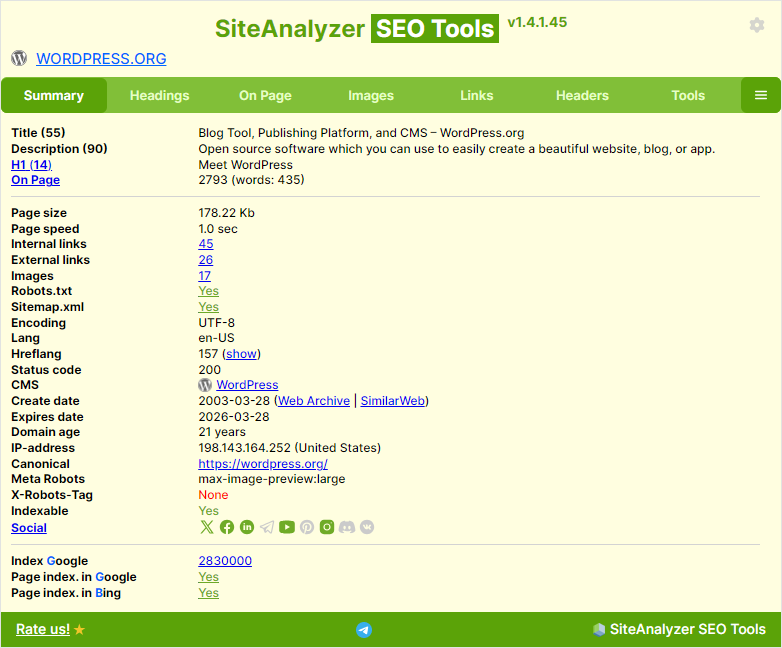The height and width of the screenshot is (648, 782).
Task: Open the YouTube social icon
Action: 287,527
